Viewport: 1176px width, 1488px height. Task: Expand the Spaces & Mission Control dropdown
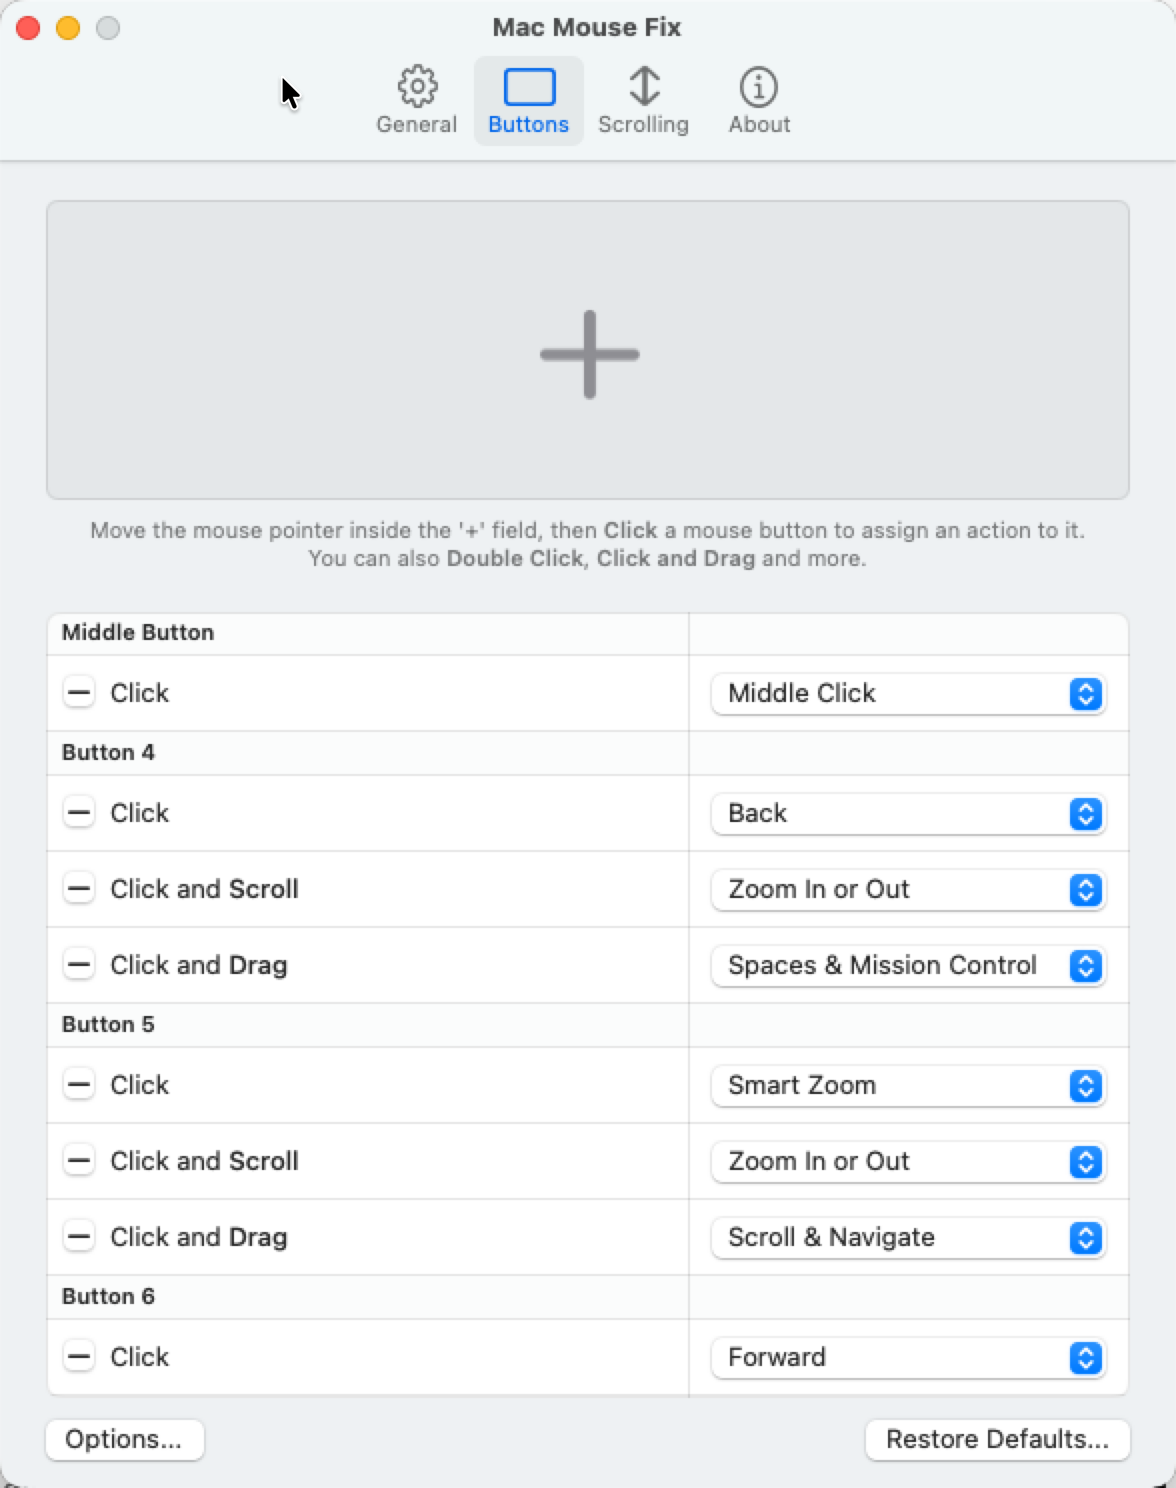pos(907,965)
